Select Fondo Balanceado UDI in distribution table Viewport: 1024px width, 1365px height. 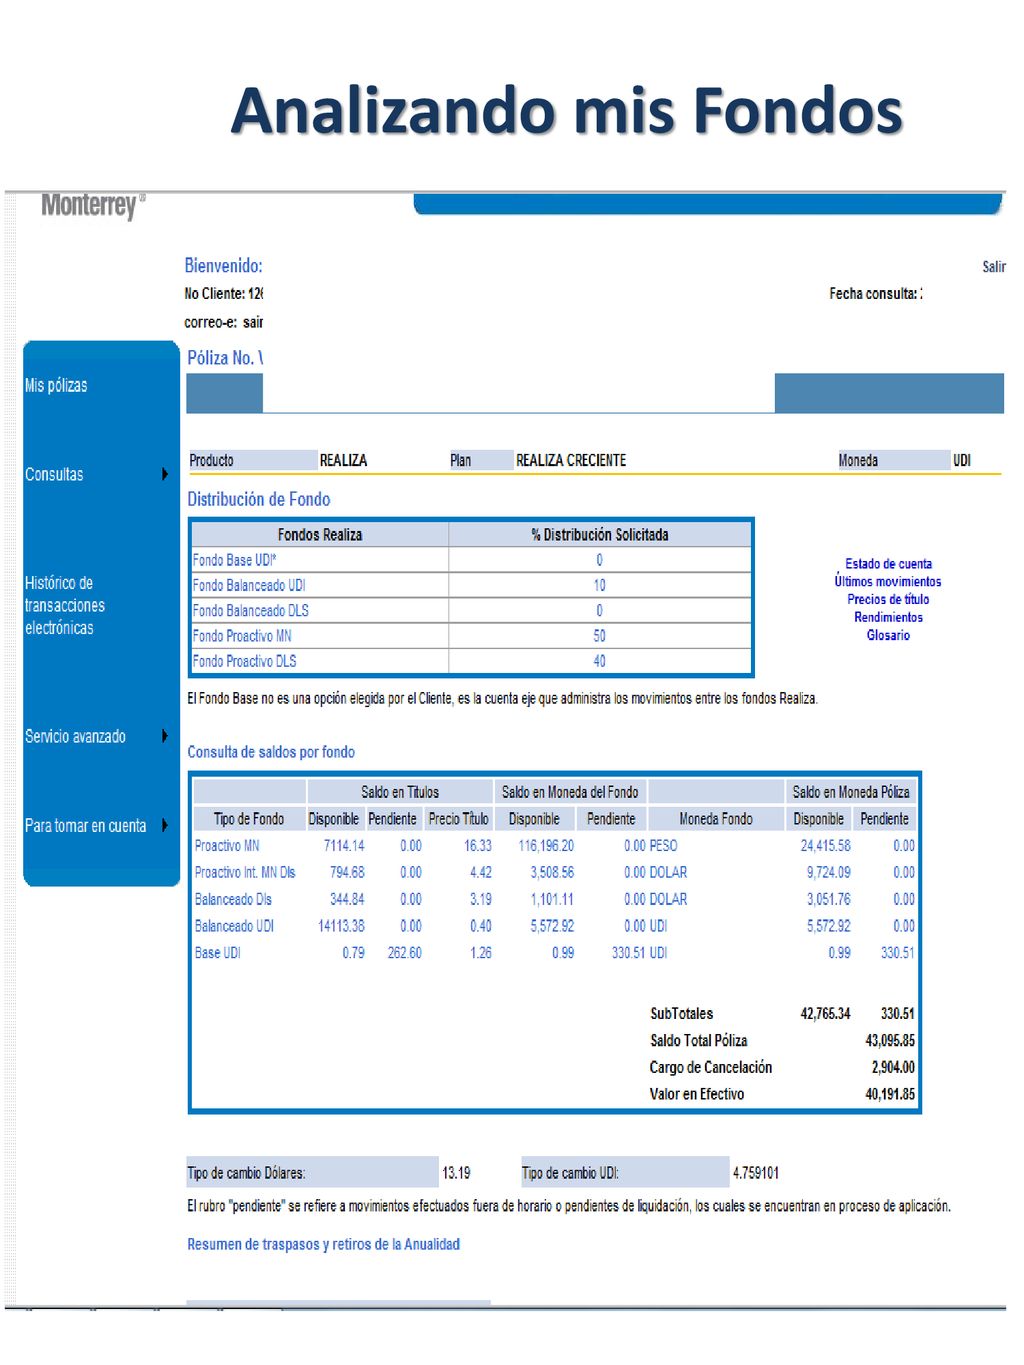coord(249,586)
